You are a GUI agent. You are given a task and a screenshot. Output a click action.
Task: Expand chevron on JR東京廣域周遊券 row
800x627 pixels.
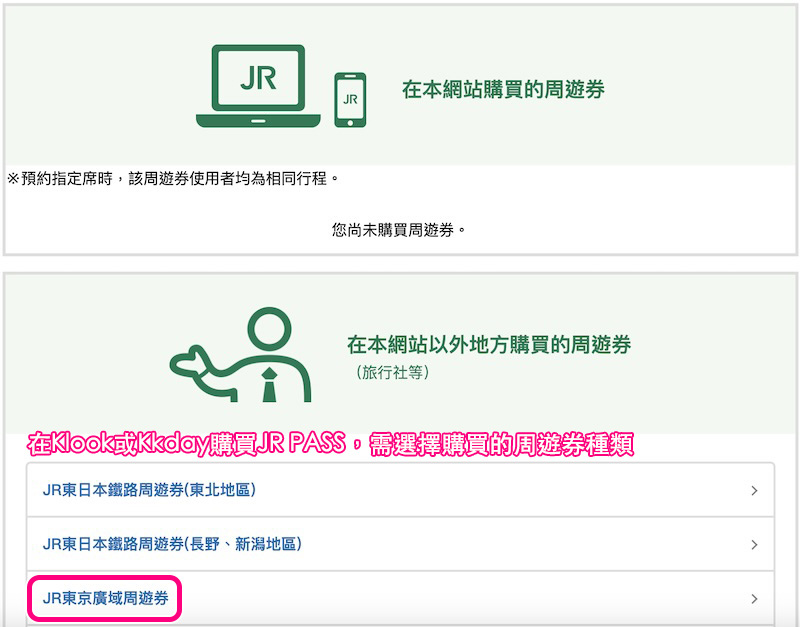pyautogui.click(x=754, y=599)
